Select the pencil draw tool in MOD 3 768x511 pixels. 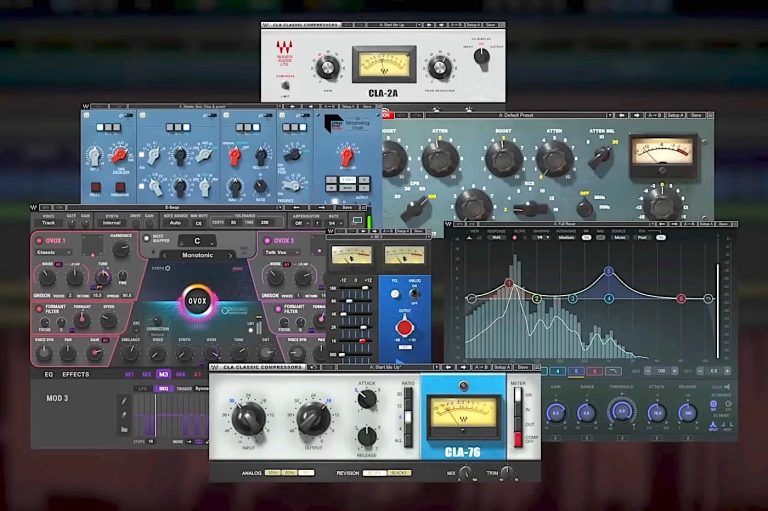click(124, 401)
